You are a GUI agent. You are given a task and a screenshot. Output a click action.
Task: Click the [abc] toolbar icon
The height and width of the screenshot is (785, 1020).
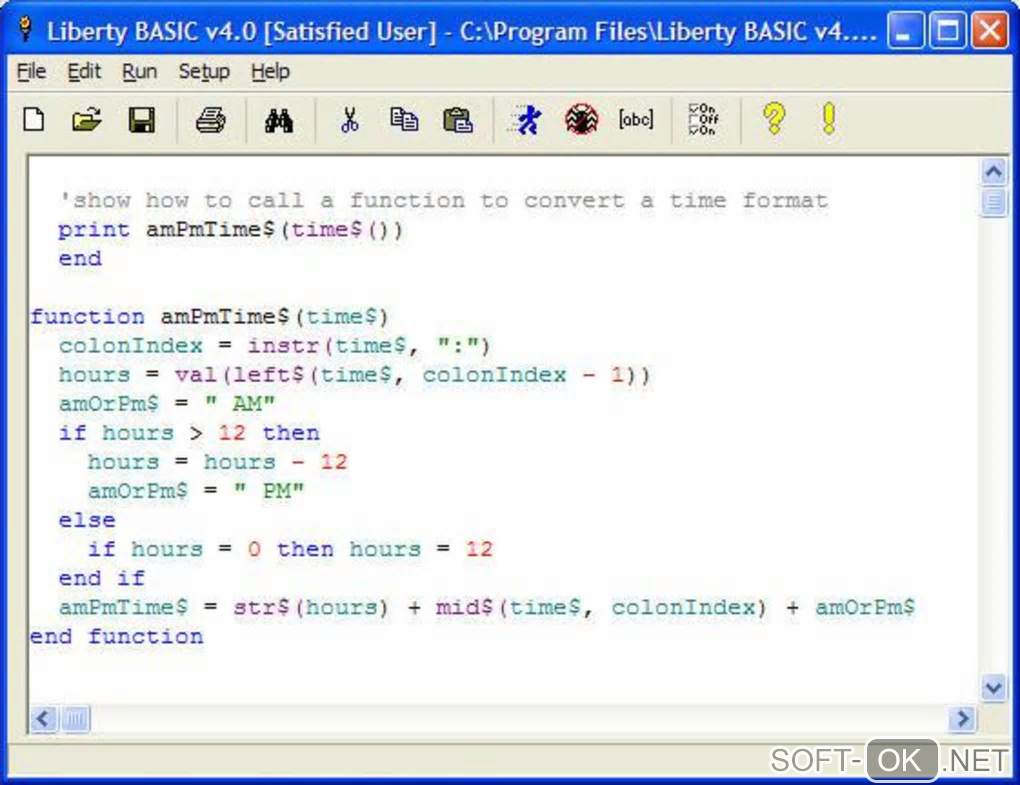[x=636, y=119]
